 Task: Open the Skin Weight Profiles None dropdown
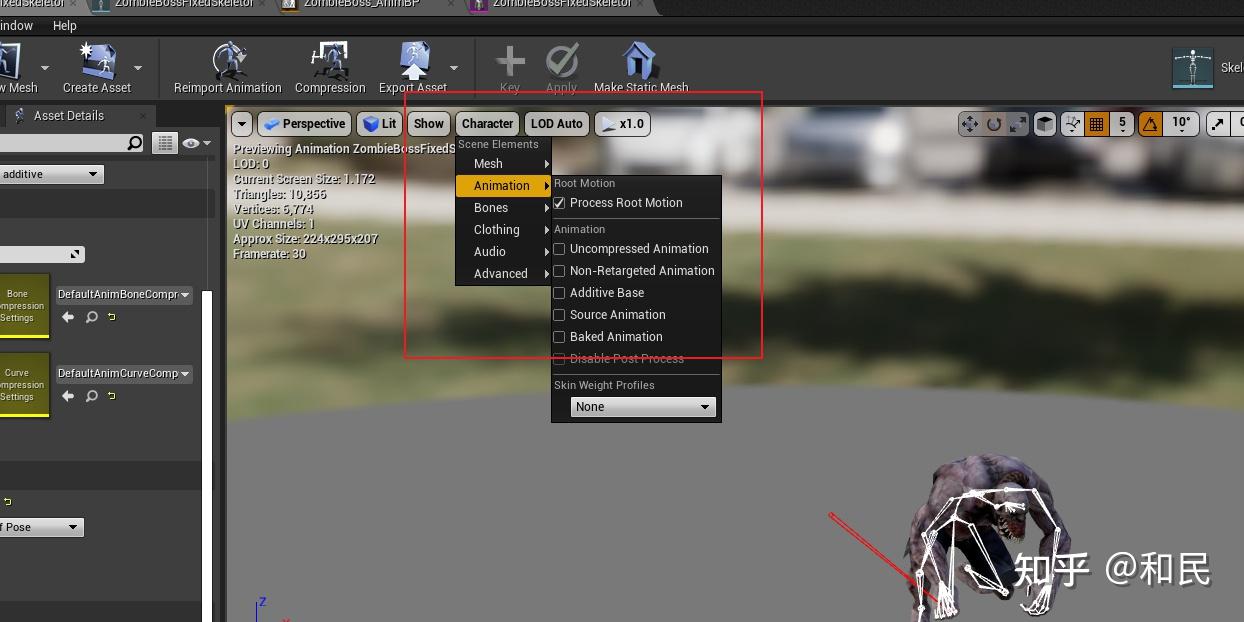tap(643, 406)
